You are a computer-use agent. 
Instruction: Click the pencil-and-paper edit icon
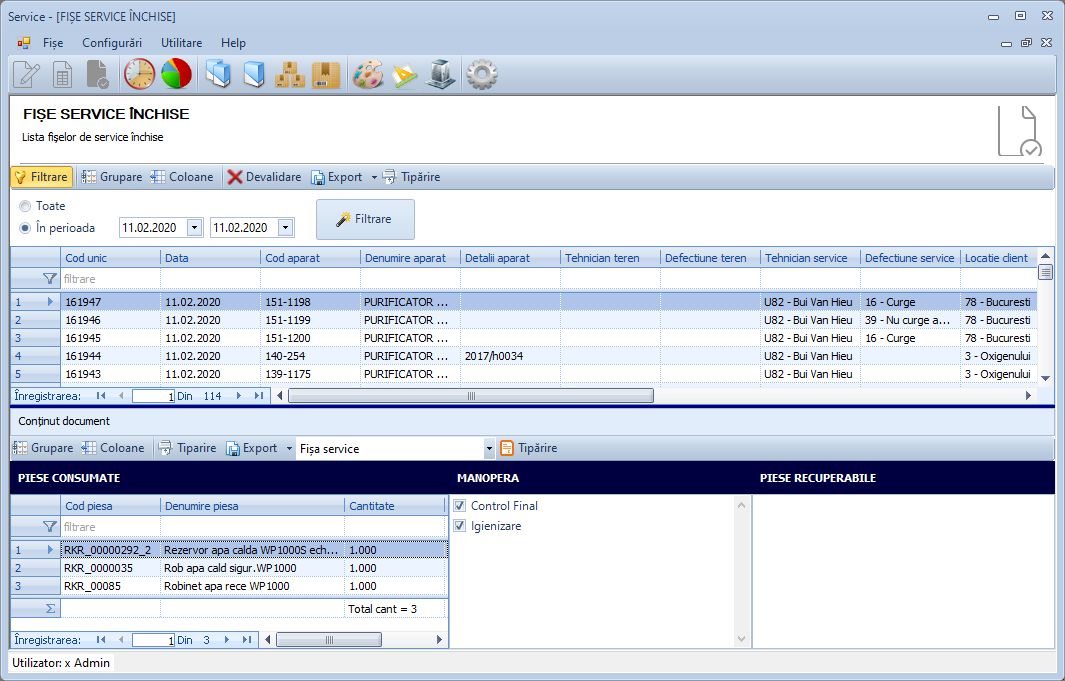pyautogui.click(x=26, y=74)
